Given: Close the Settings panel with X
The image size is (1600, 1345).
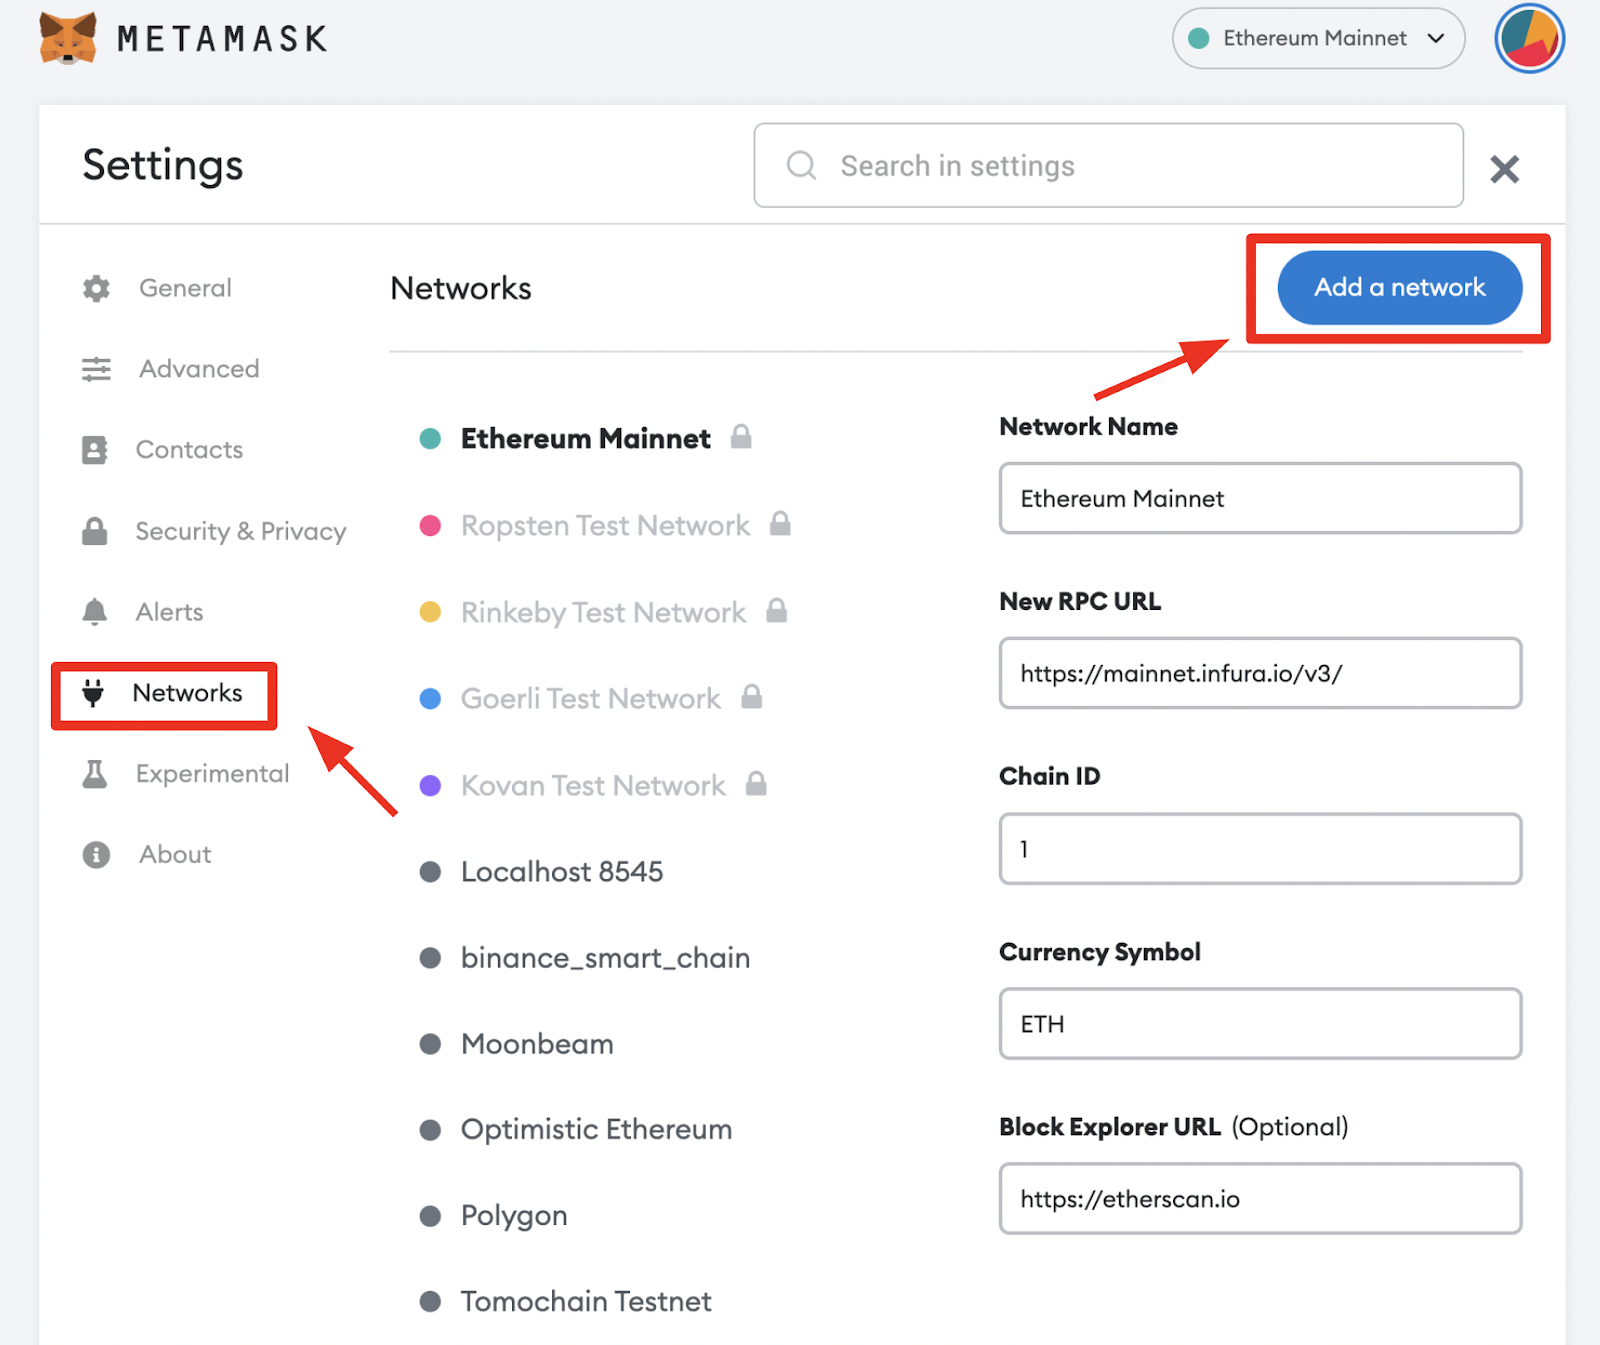Looking at the screenshot, I should [1504, 169].
